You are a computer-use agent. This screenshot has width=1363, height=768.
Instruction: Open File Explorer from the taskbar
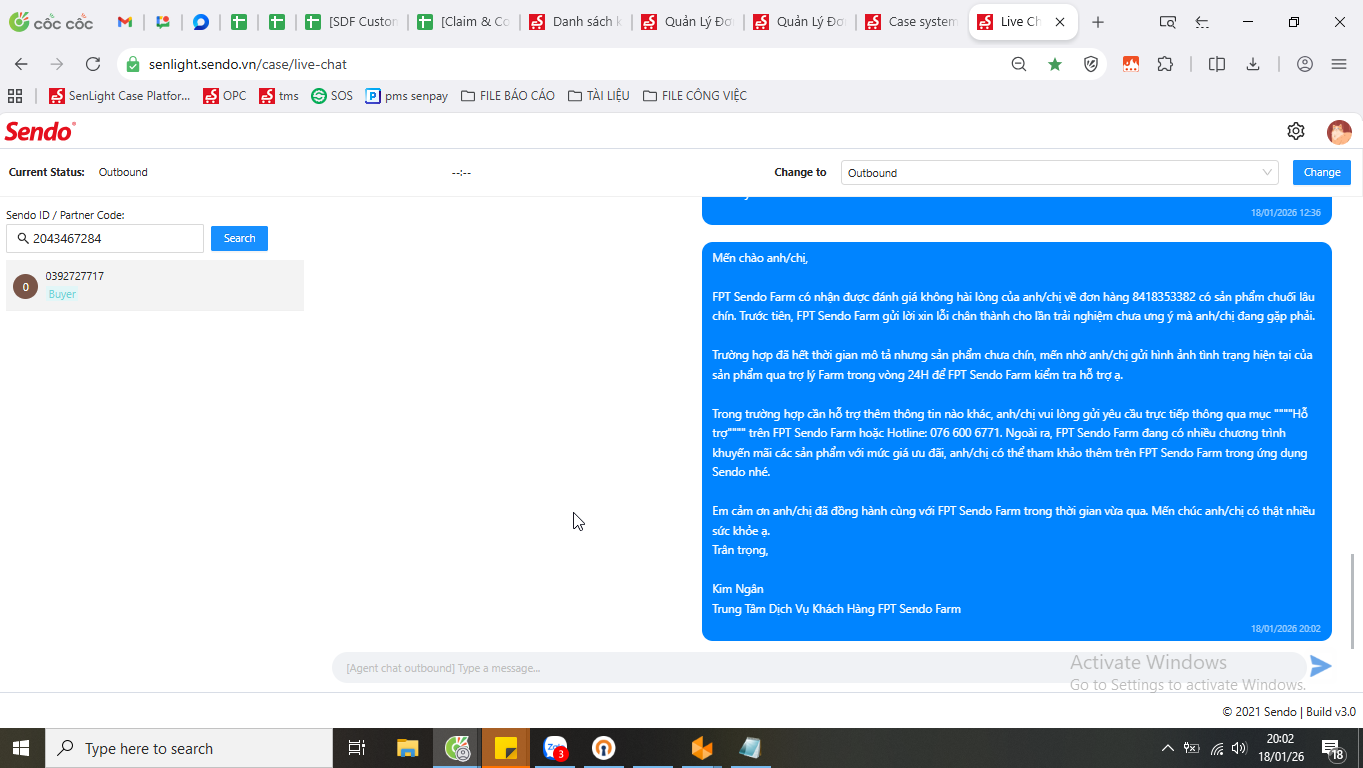pos(407,748)
